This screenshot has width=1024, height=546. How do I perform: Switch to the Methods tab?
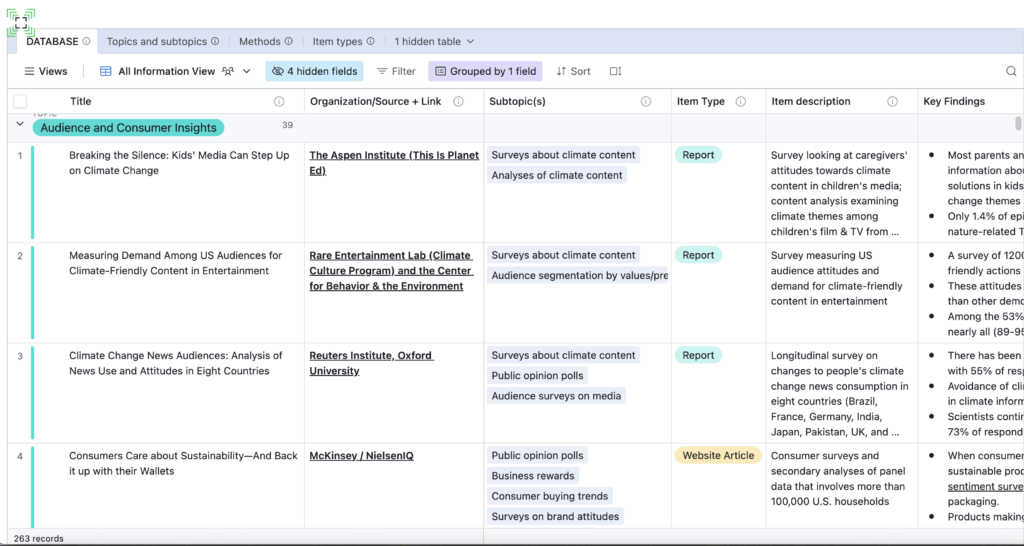click(259, 42)
